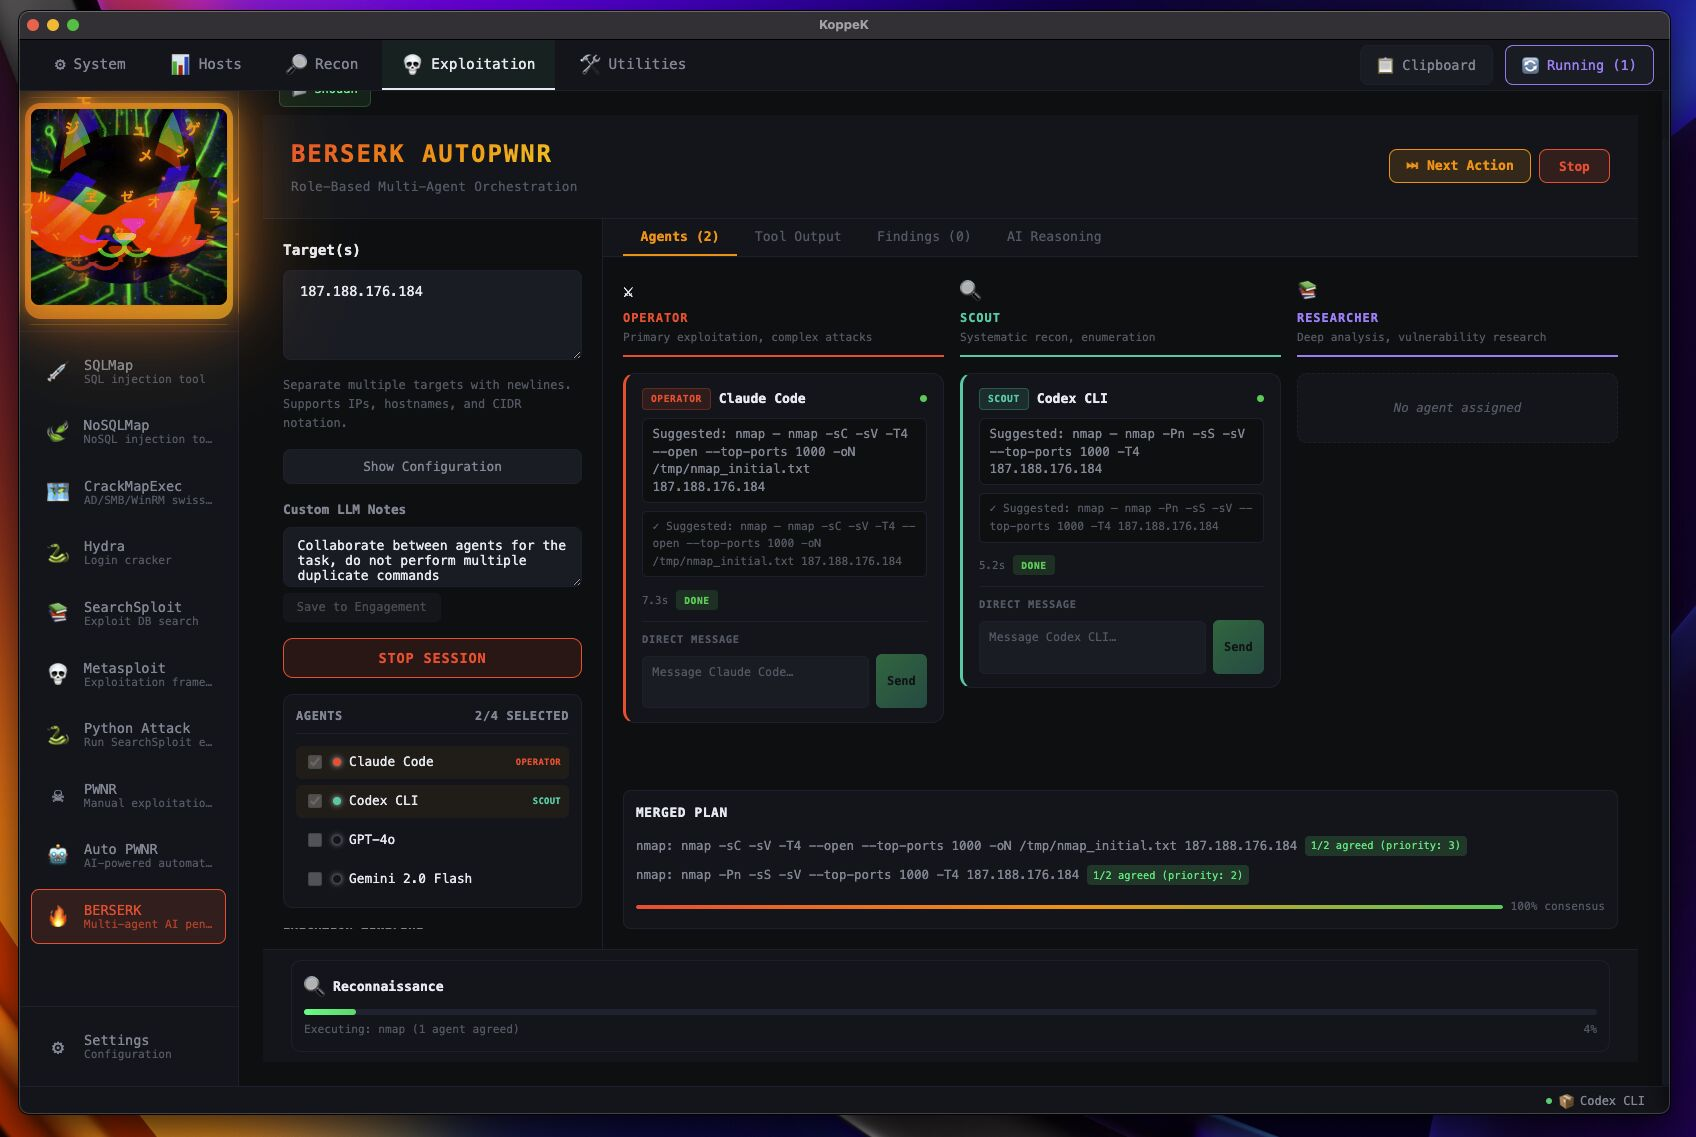Open the Recon menu tab
The width and height of the screenshot is (1696, 1137).
[x=322, y=64]
